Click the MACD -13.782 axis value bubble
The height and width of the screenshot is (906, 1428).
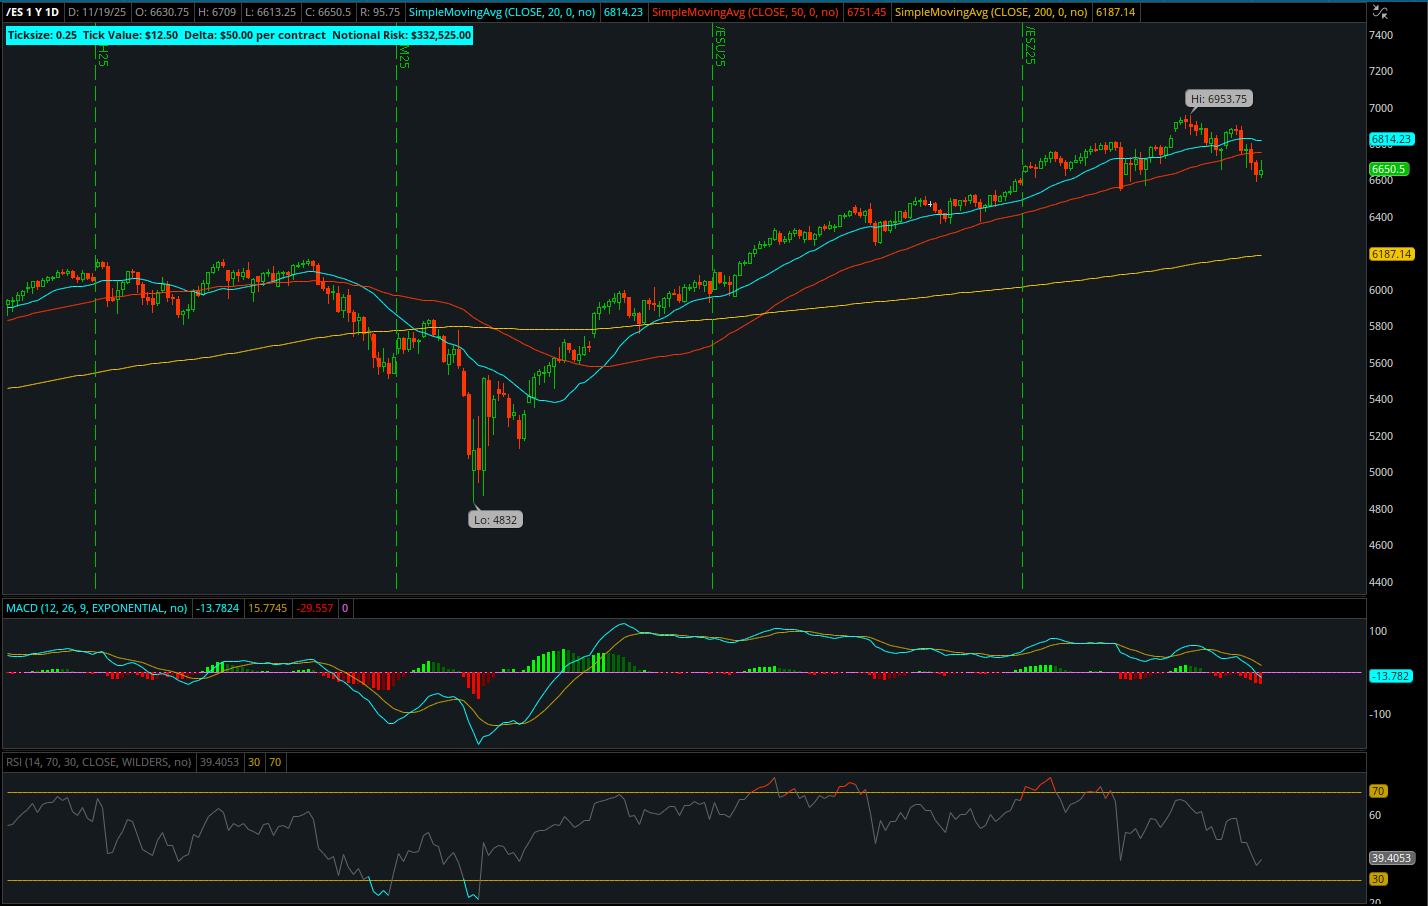click(x=1392, y=677)
